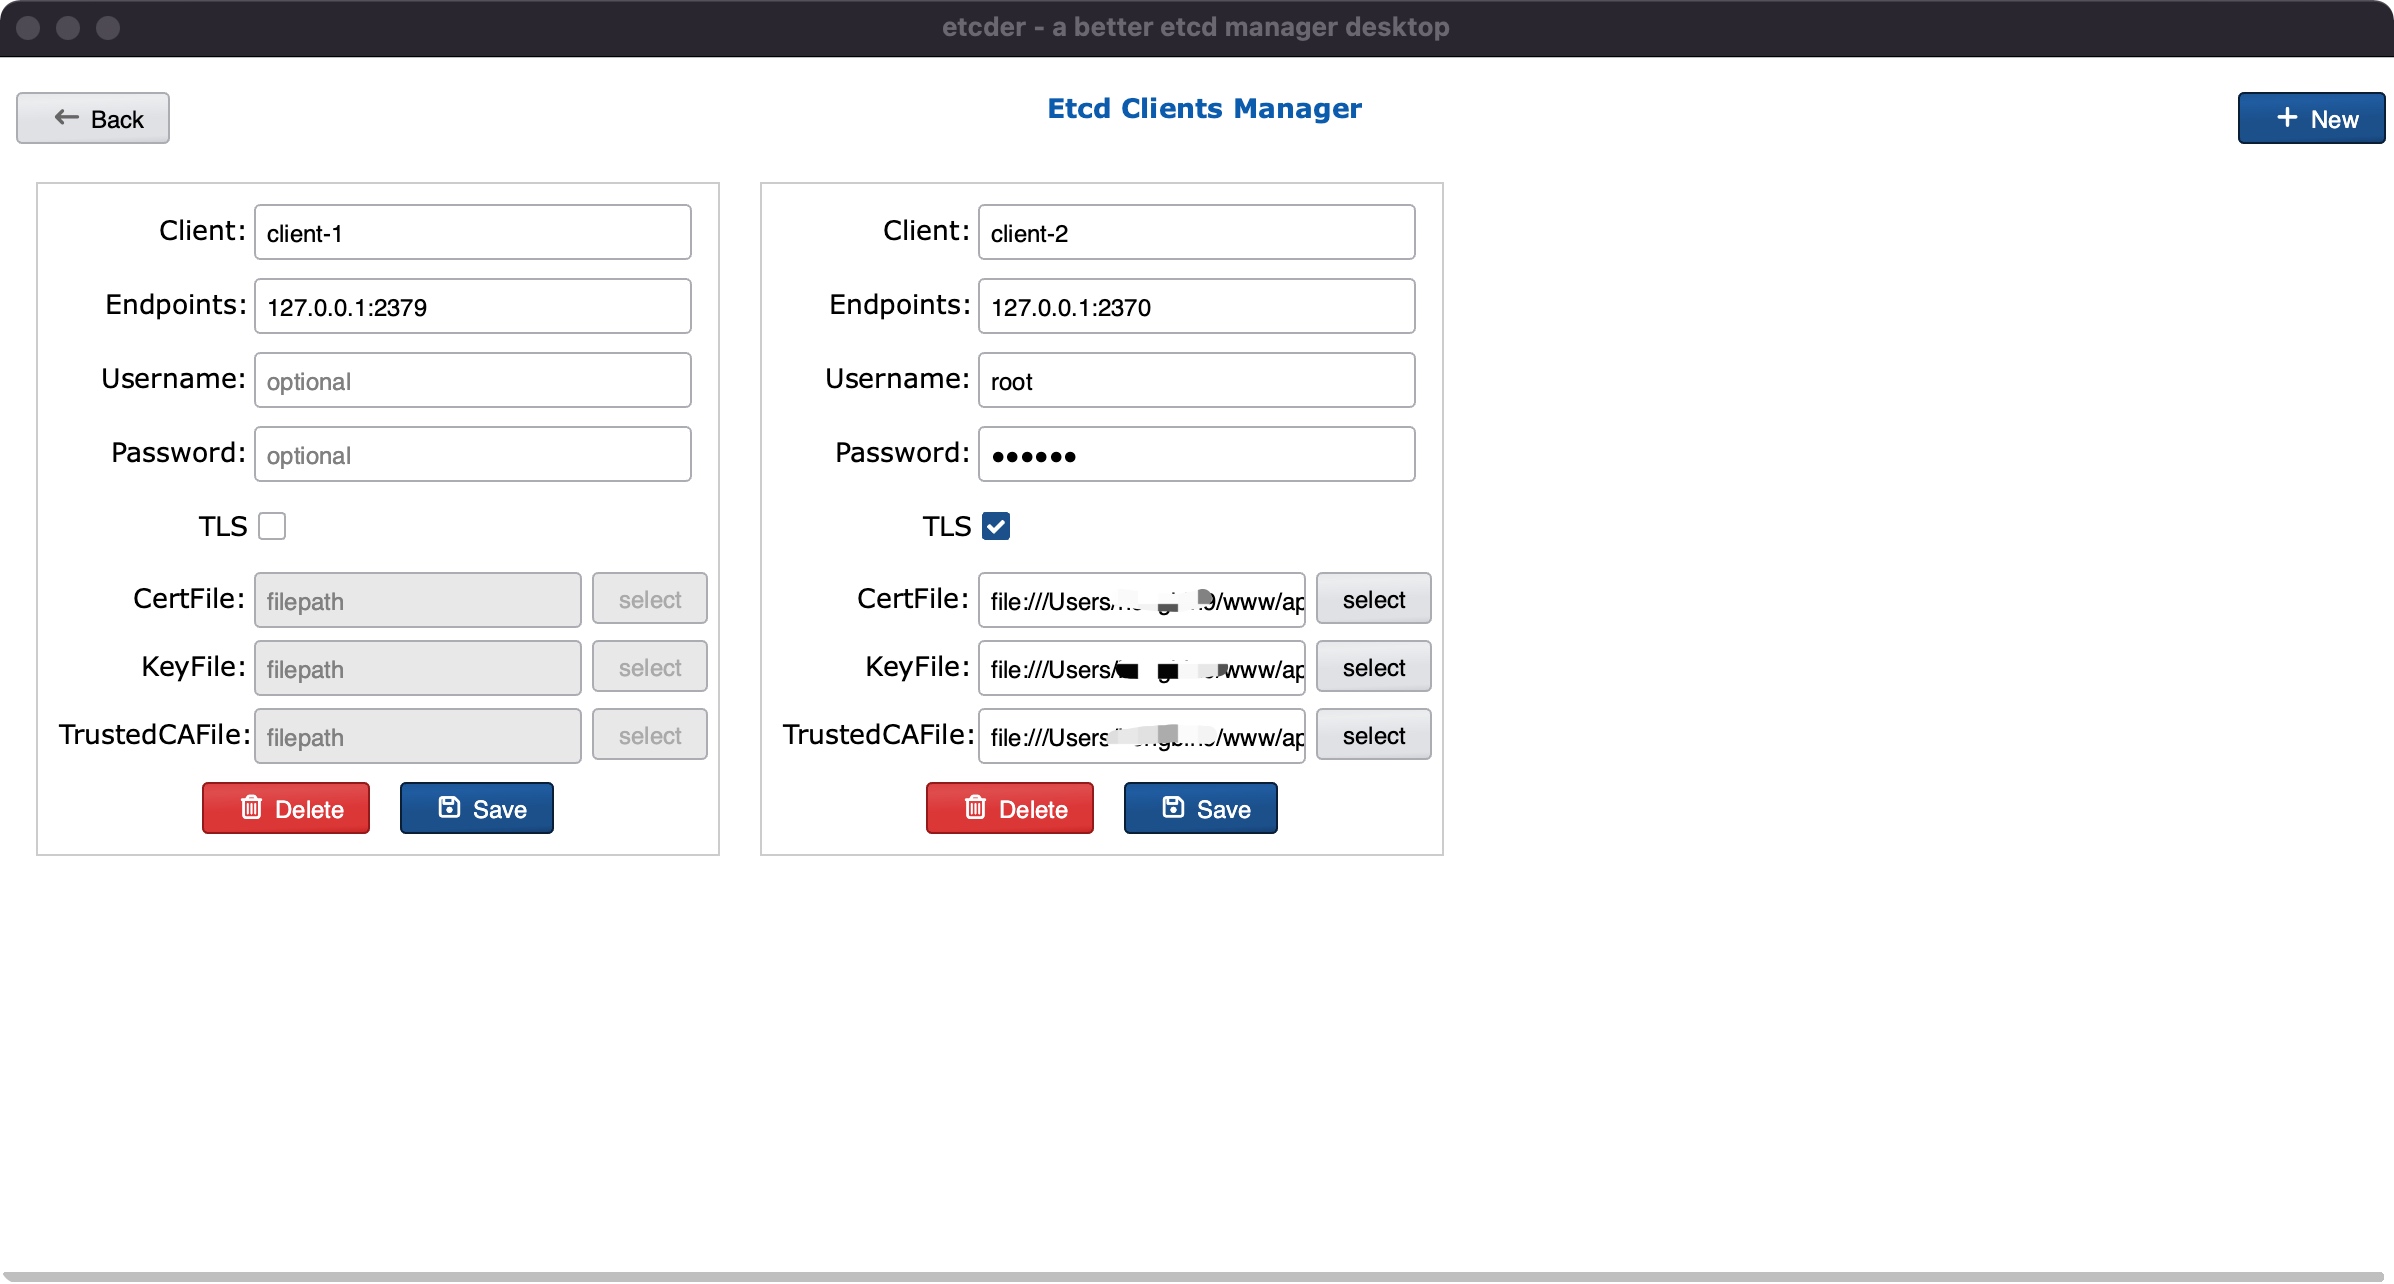Click client-2 Username field with root

[1196, 380]
